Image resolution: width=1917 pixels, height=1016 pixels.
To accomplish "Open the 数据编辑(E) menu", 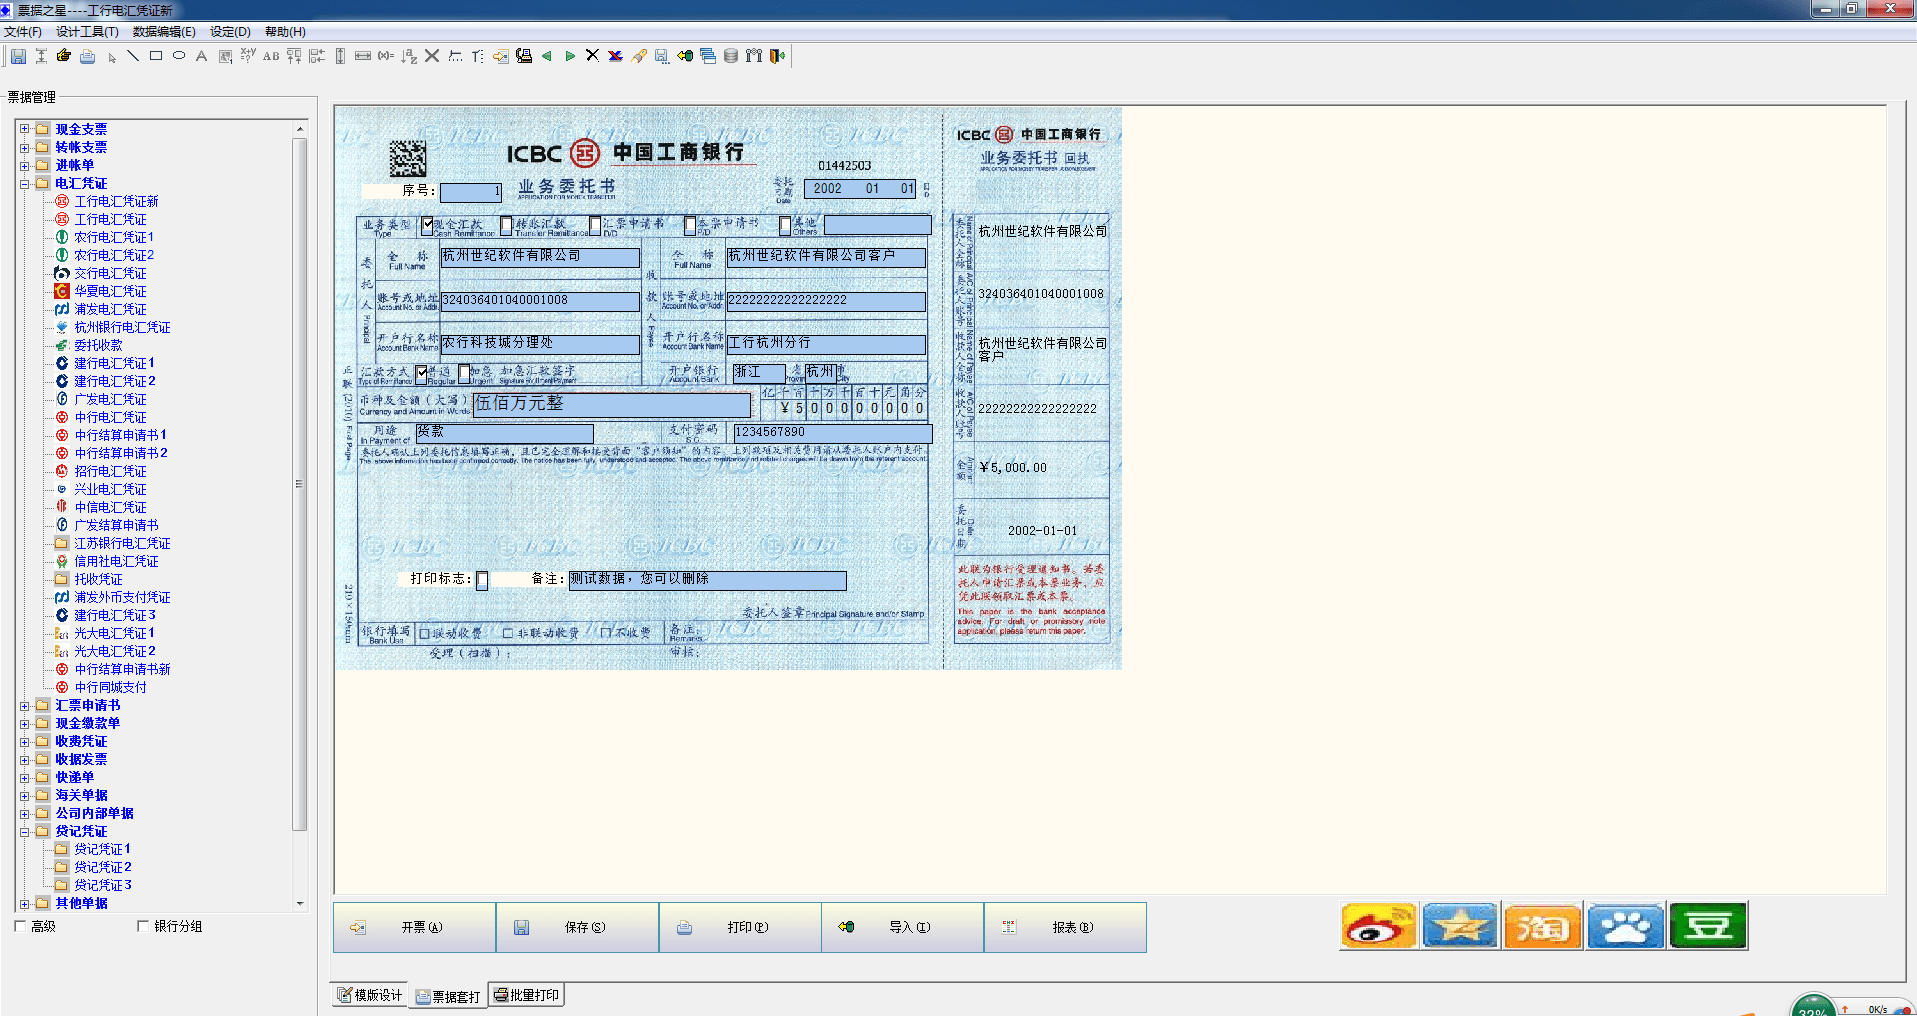I will (164, 32).
